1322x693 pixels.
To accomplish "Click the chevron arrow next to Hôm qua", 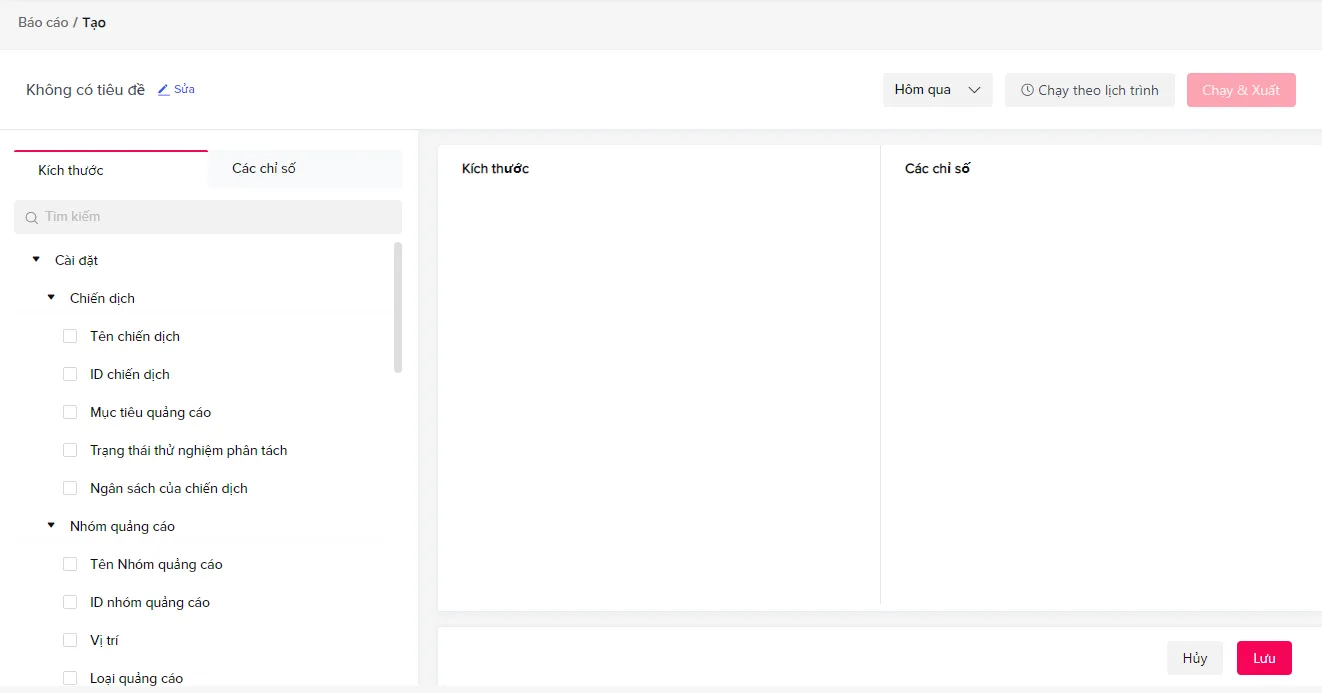I will point(975,90).
